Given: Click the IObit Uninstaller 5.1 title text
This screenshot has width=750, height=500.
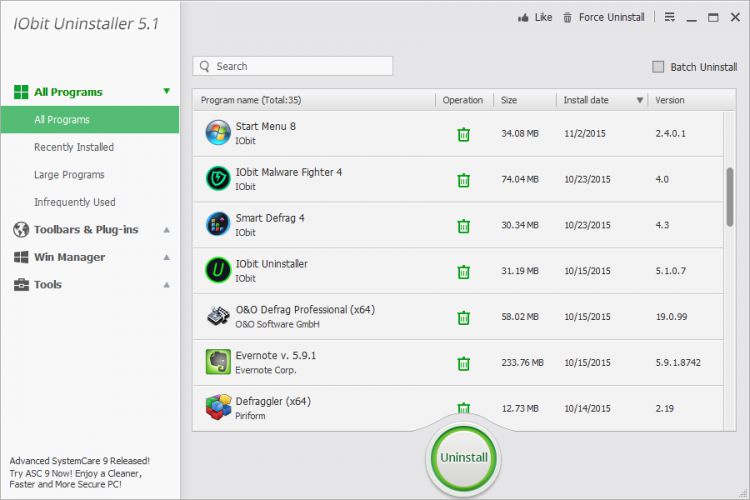Looking at the screenshot, I should click(x=86, y=24).
